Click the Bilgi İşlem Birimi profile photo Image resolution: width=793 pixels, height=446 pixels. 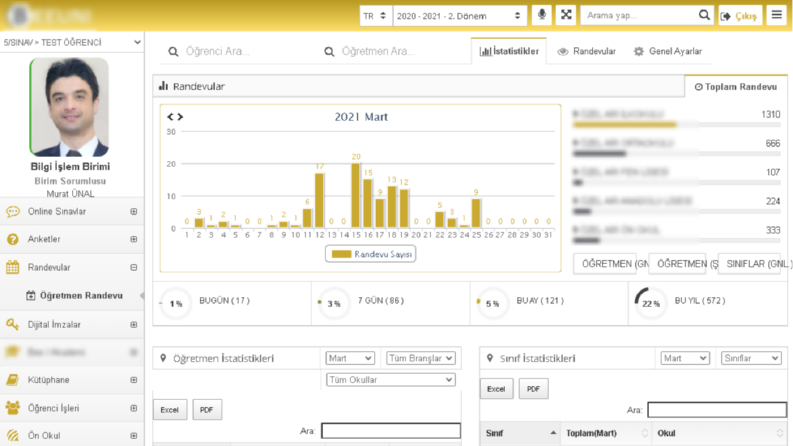[x=69, y=107]
